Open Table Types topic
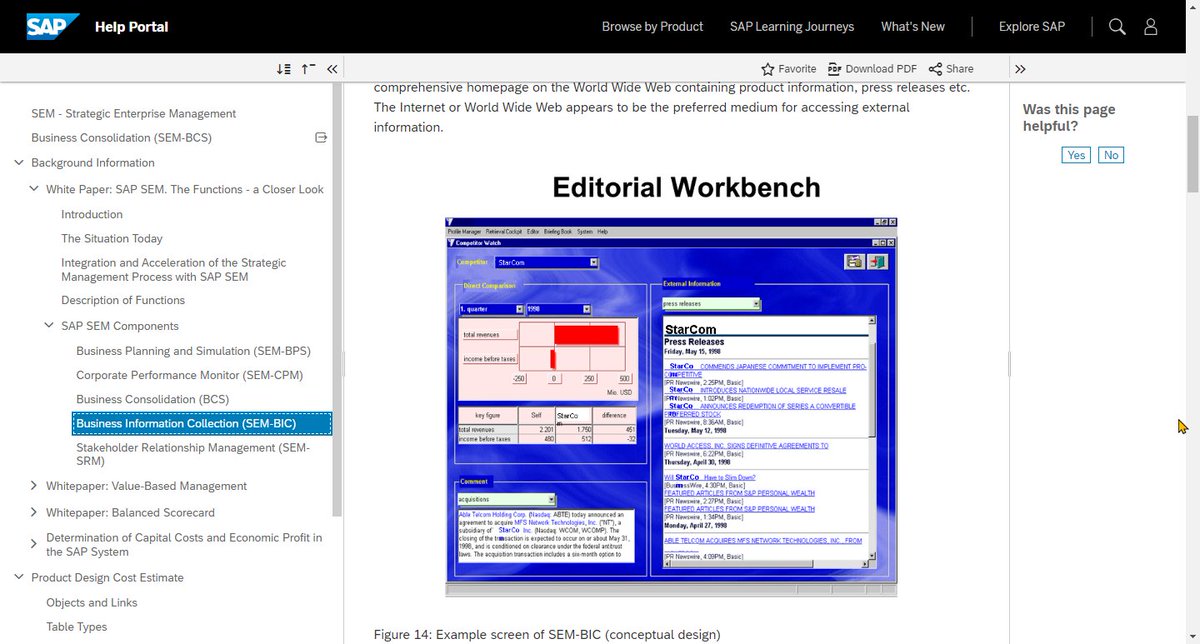Image resolution: width=1200 pixels, height=644 pixels. [x=77, y=627]
